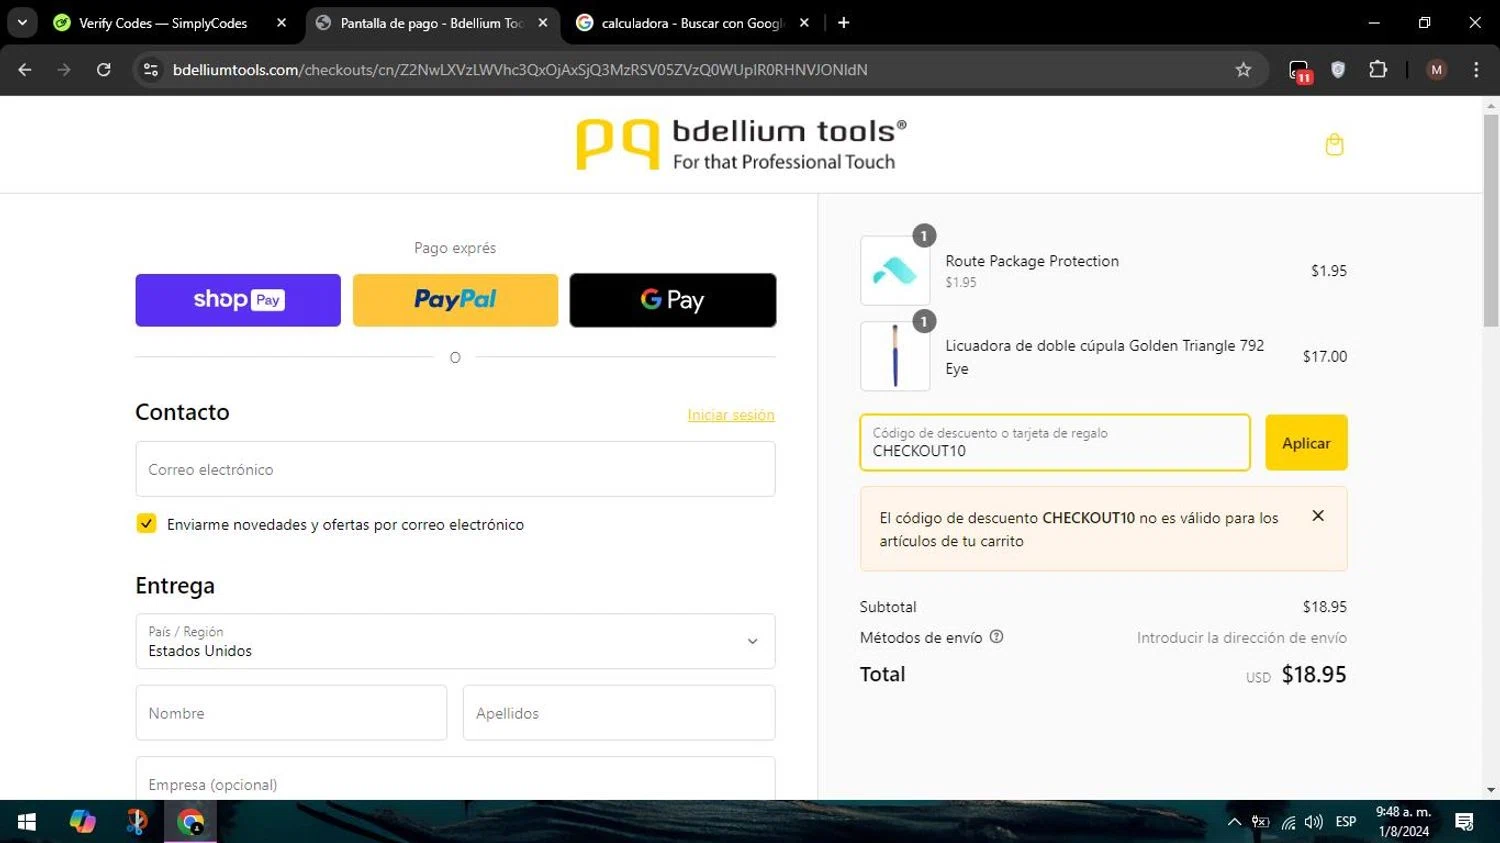Expand the País / Región dropdown

point(455,641)
